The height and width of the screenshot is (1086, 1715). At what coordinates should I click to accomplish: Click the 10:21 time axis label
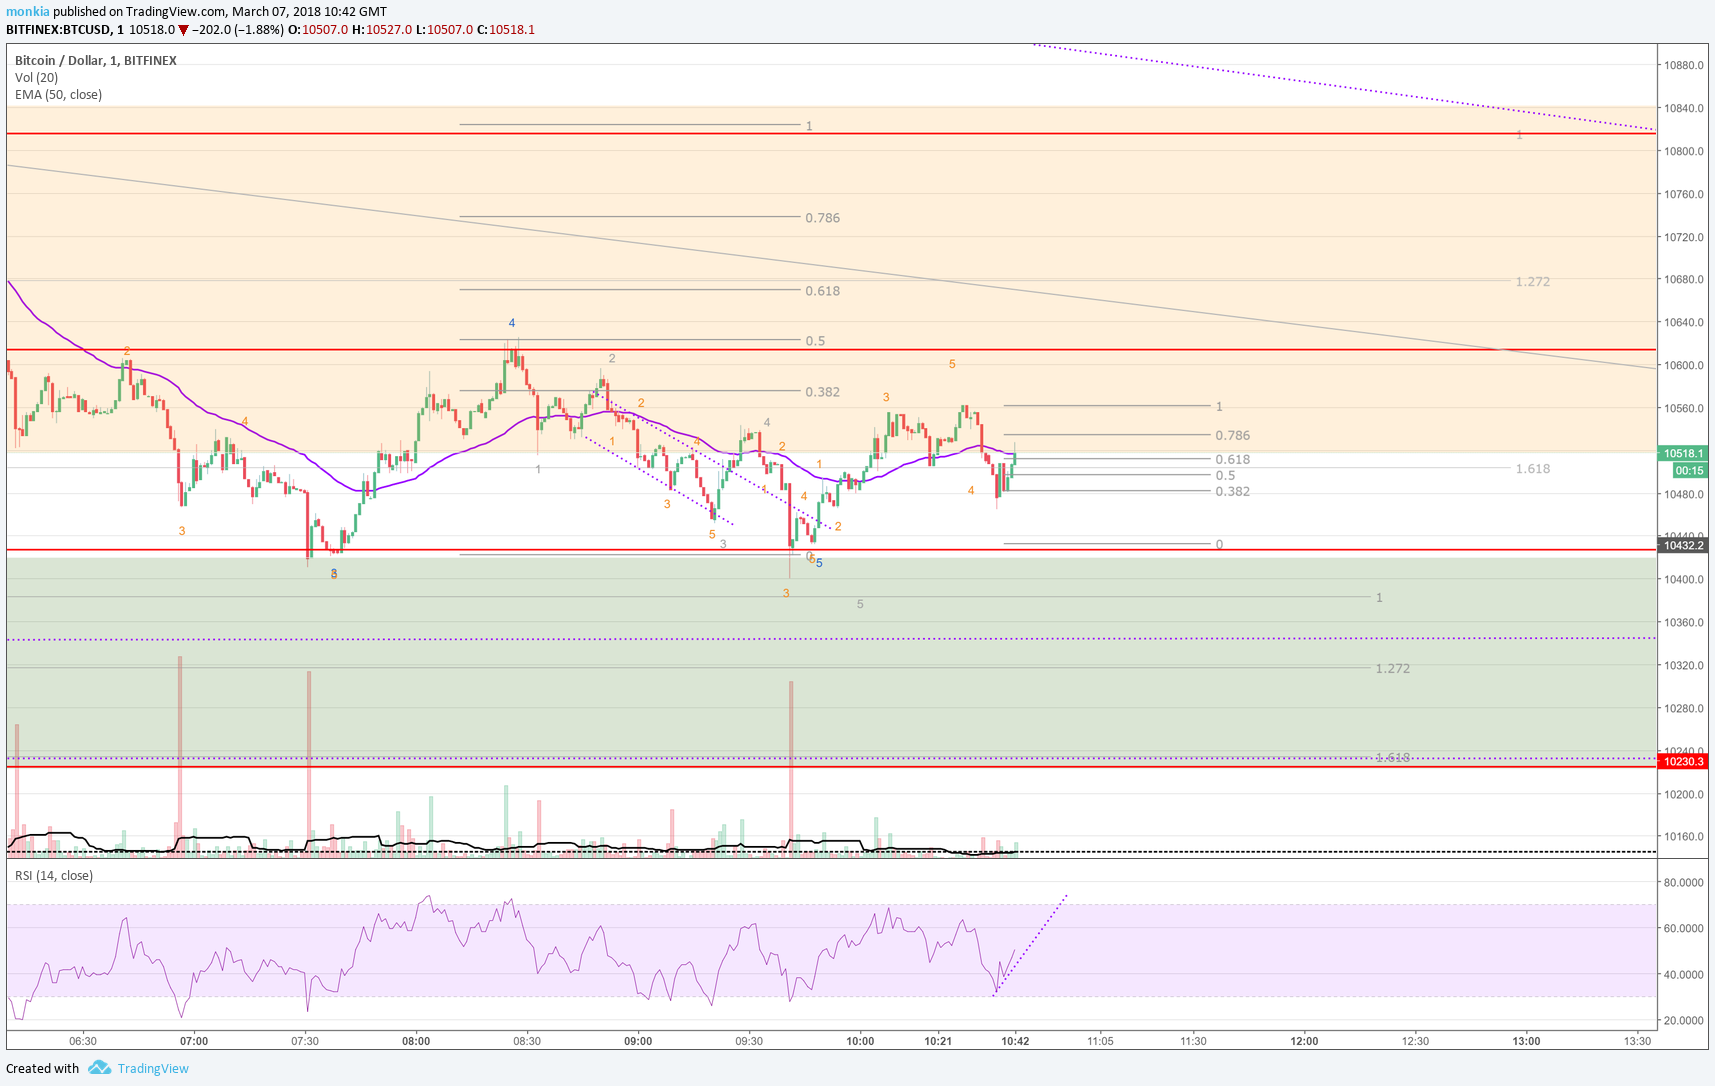(x=938, y=1041)
